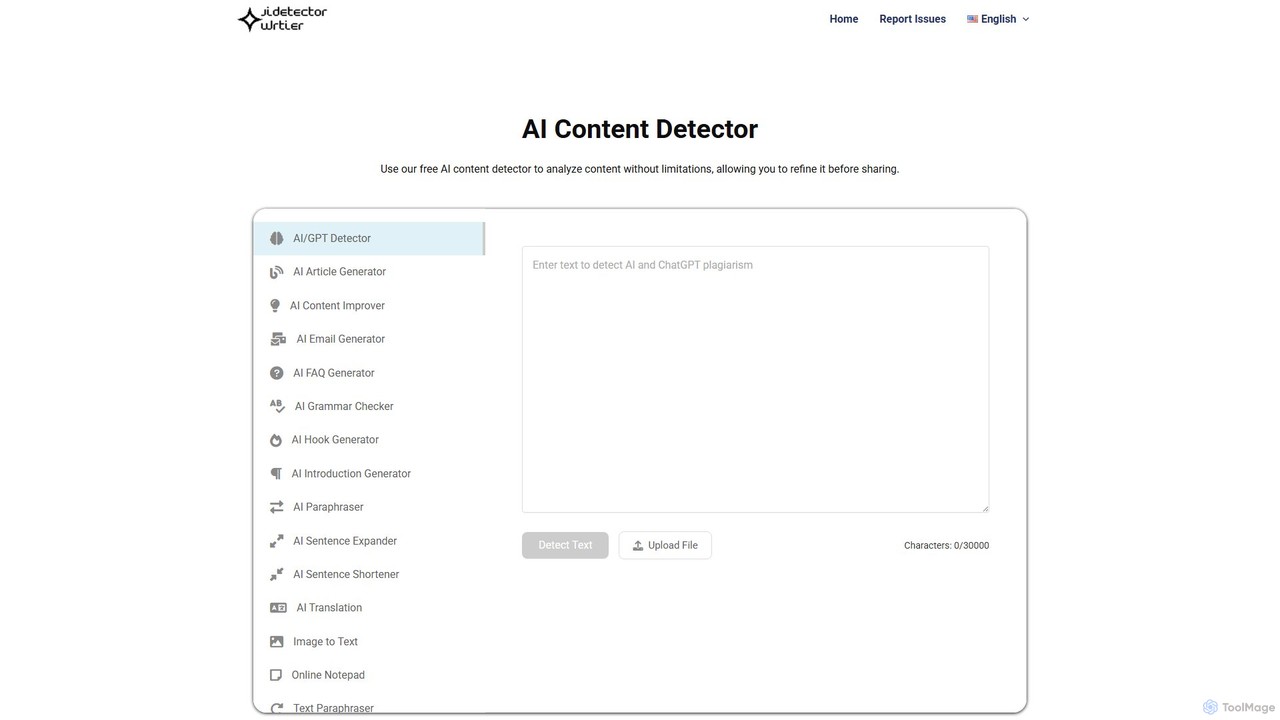Go to the Home page link
The width and height of the screenshot is (1280, 720).
pos(844,19)
